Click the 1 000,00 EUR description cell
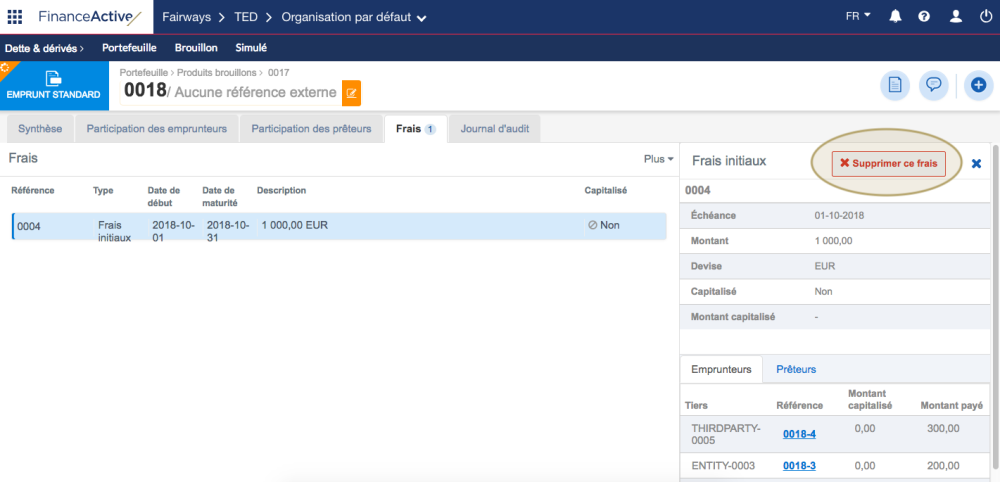The height and width of the screenshot is (482, 1000). (294, 225)
